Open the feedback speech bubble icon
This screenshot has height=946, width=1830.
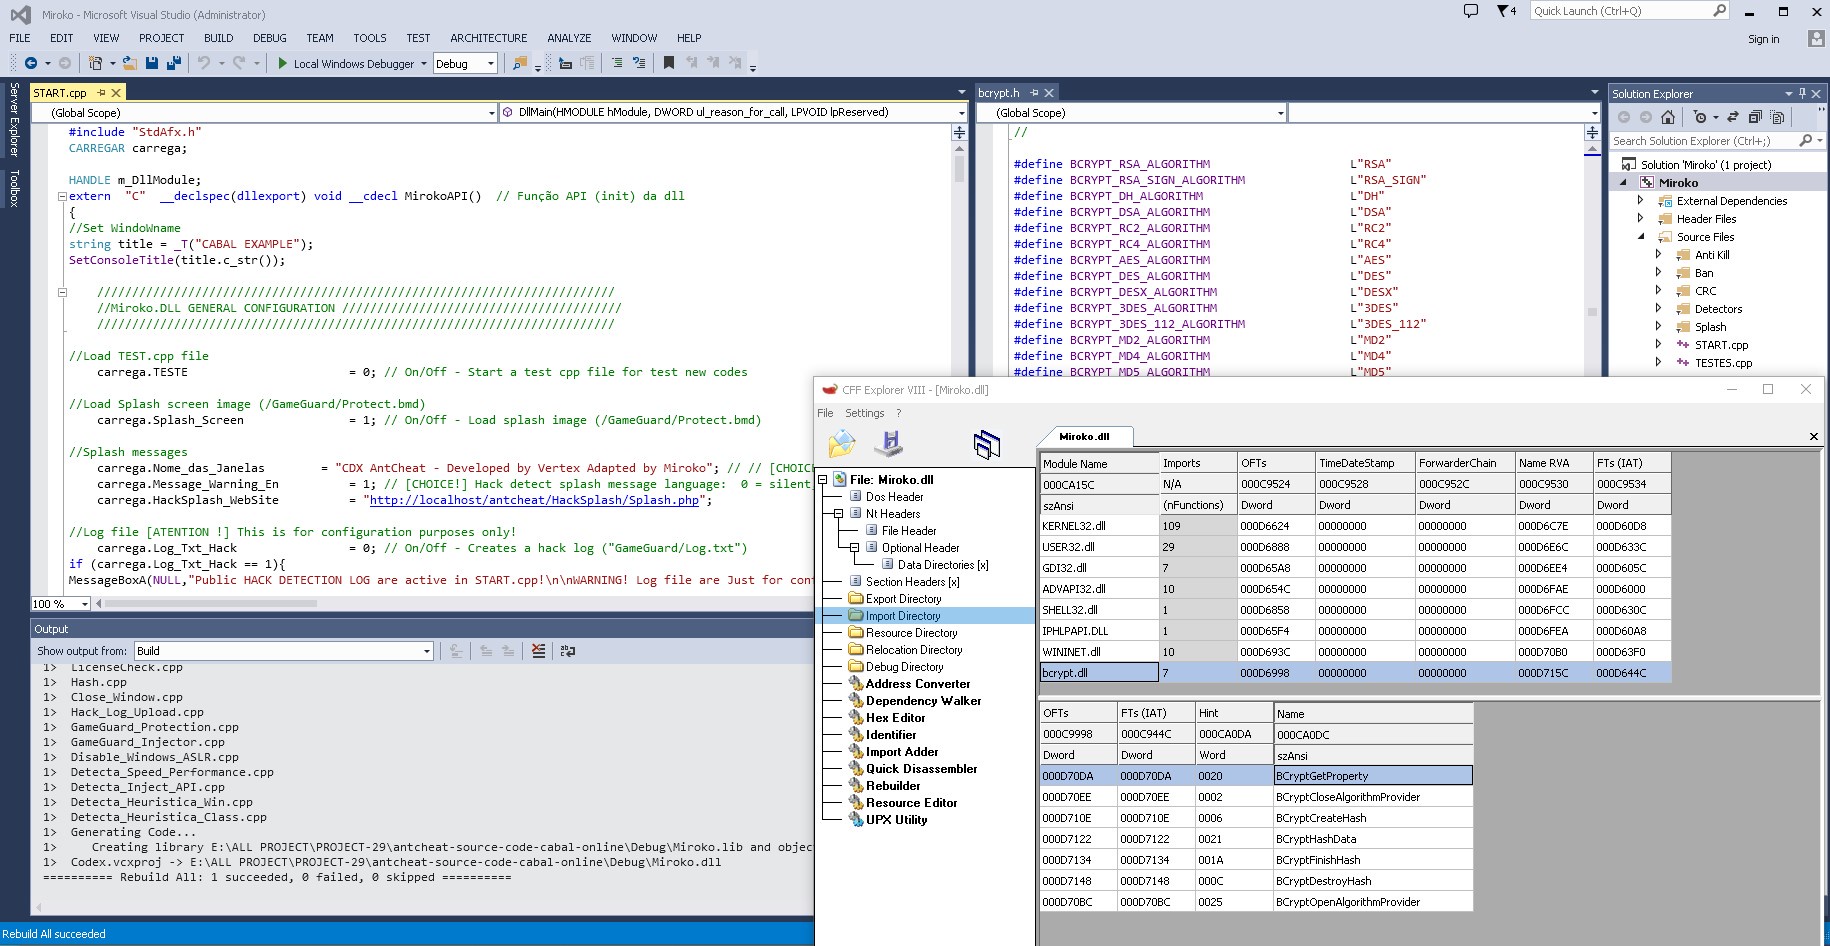pyautogui.click(x=1471, y=11)
